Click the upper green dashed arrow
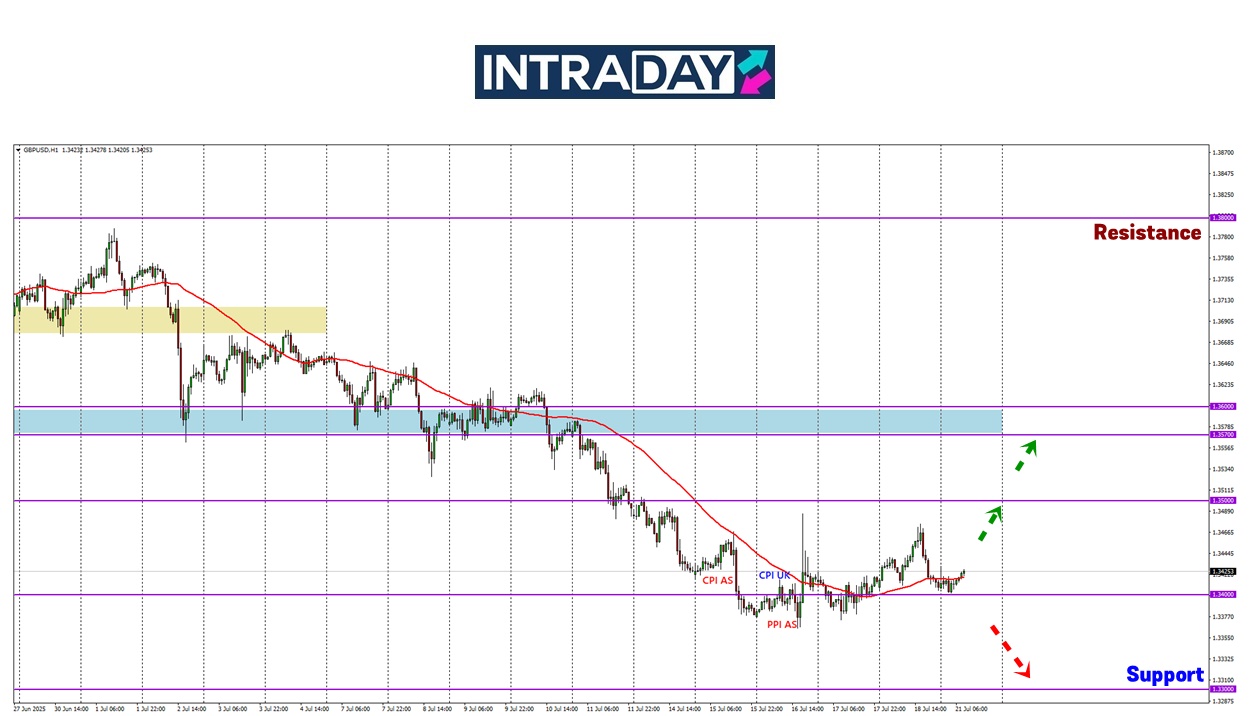Screen dimensions: 1250x716 point(1026,455)
